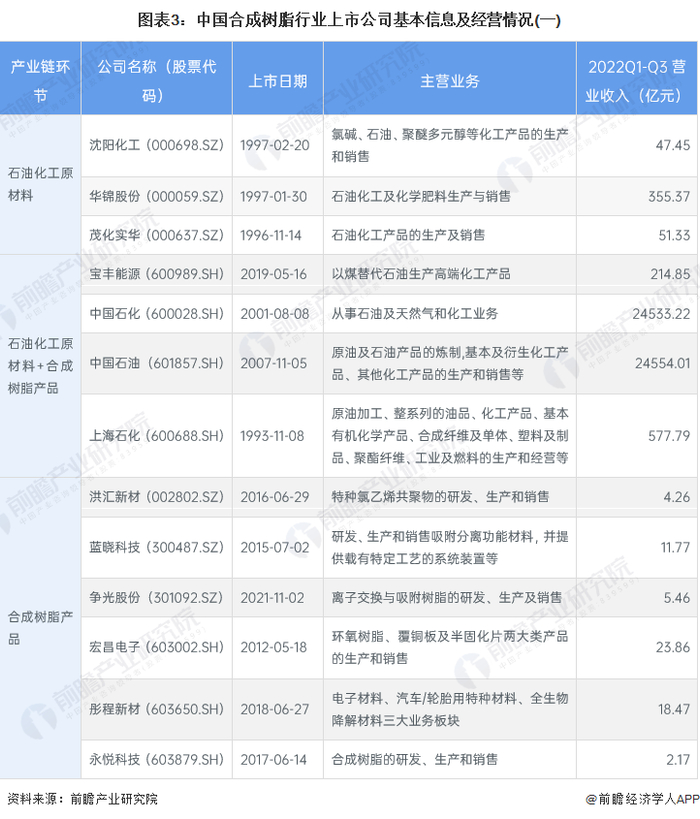The image size is (700, 819).
Task: Click revenue value 214.85
Action: (670, 274)
